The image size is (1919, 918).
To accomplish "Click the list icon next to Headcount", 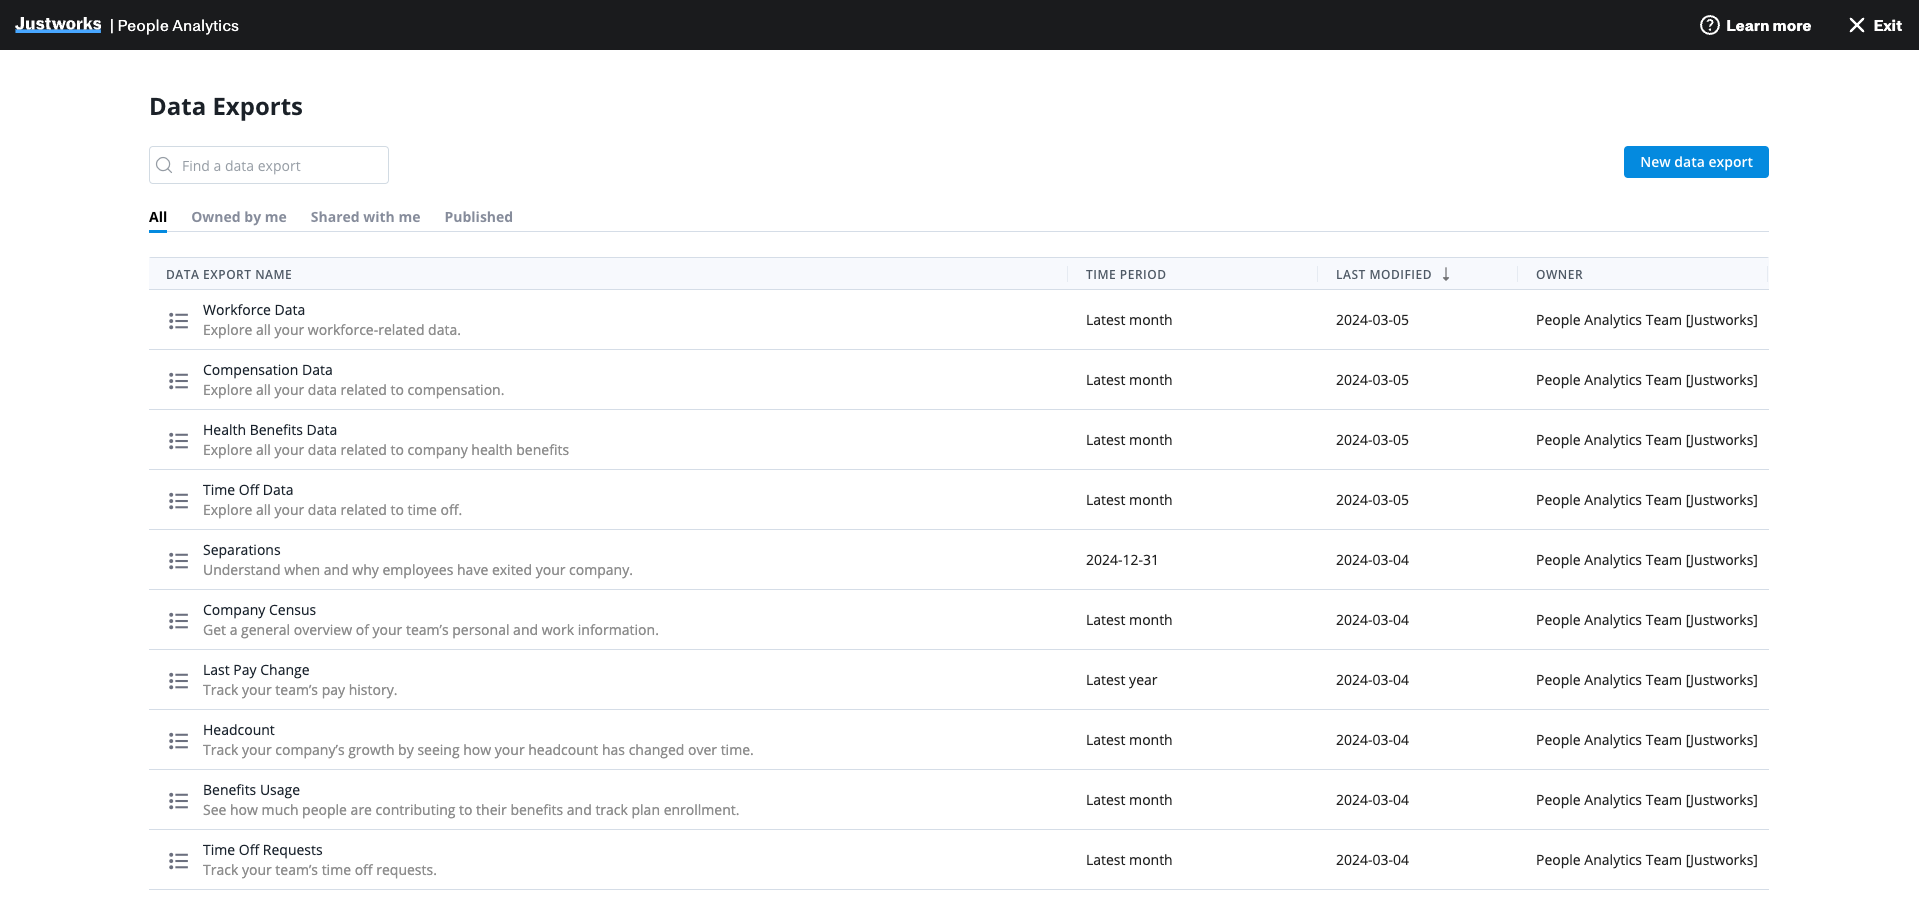I will 178,741.
